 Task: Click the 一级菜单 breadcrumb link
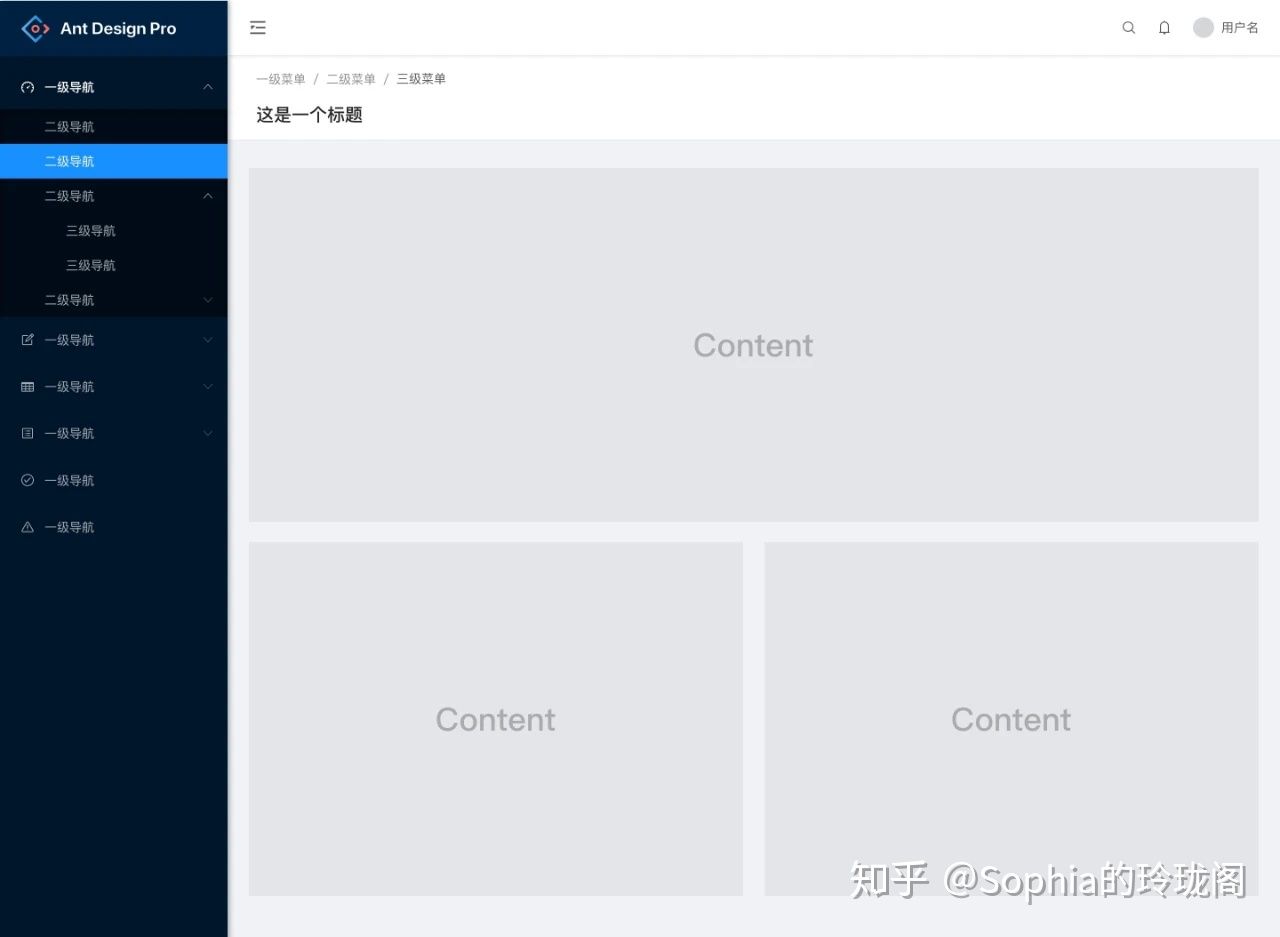(281, 78)
